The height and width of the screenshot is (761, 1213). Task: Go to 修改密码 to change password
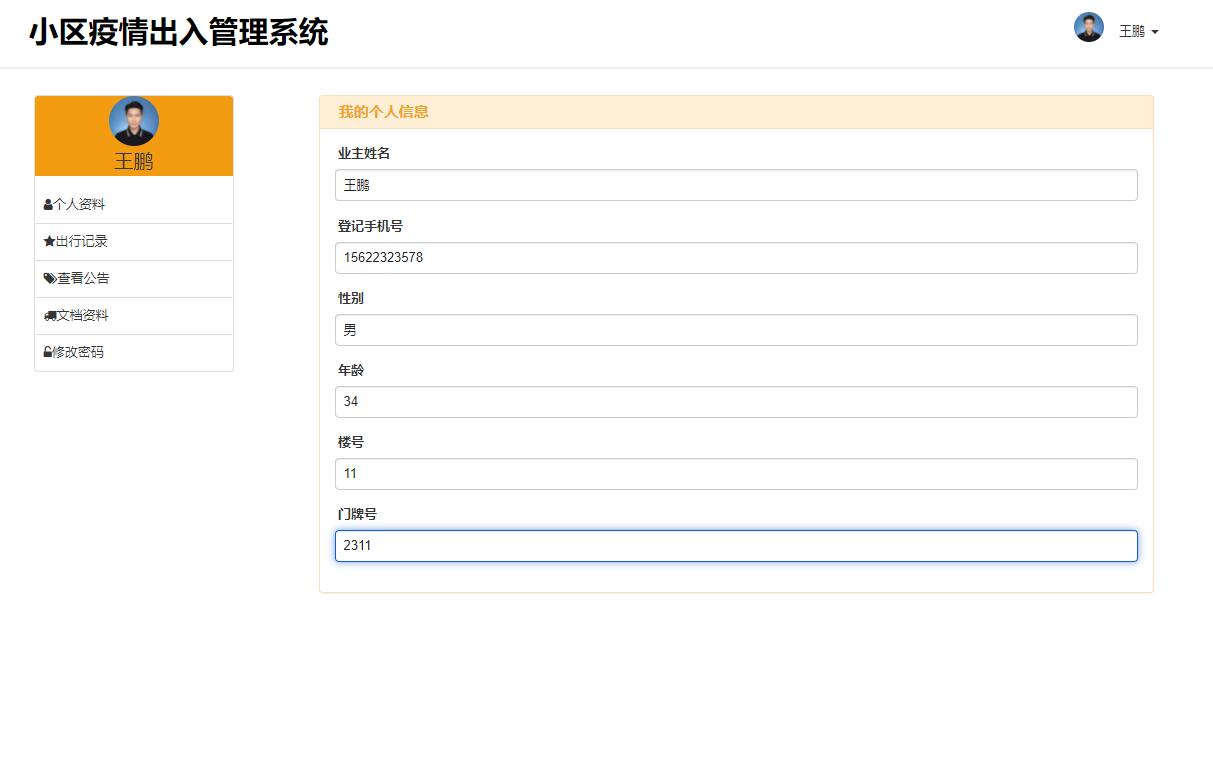(x=80, y=352)
